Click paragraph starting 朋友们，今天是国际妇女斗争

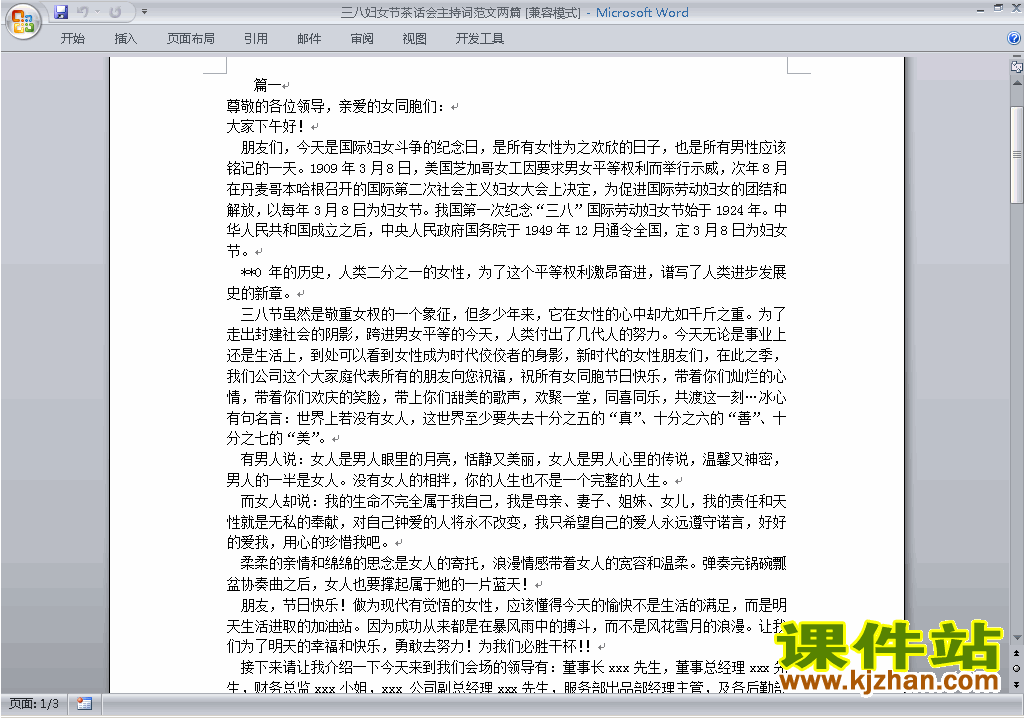point(506,199)
